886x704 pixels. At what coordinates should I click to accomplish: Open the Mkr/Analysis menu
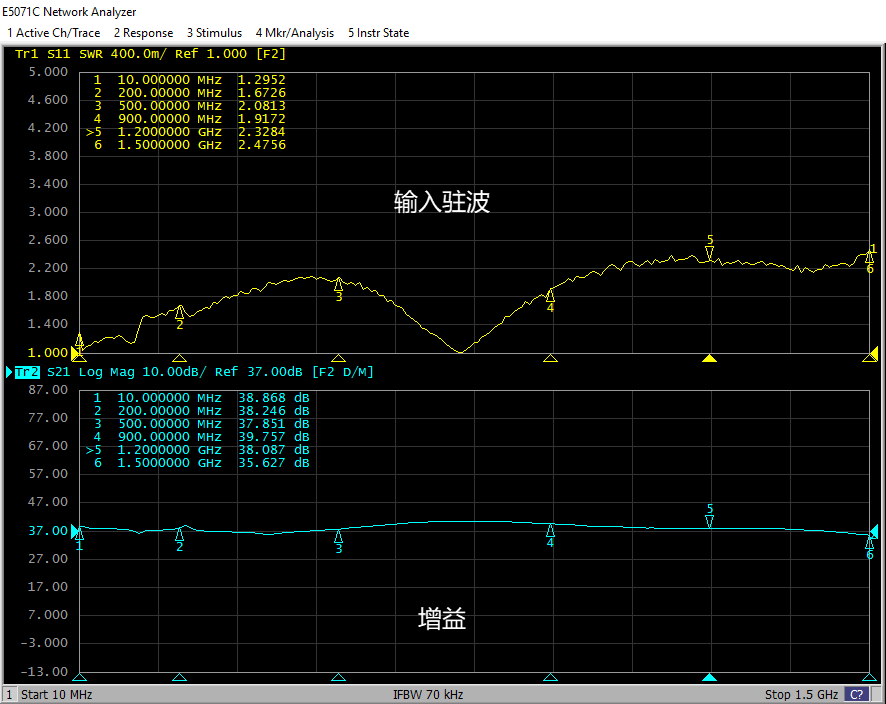[295, 33]
